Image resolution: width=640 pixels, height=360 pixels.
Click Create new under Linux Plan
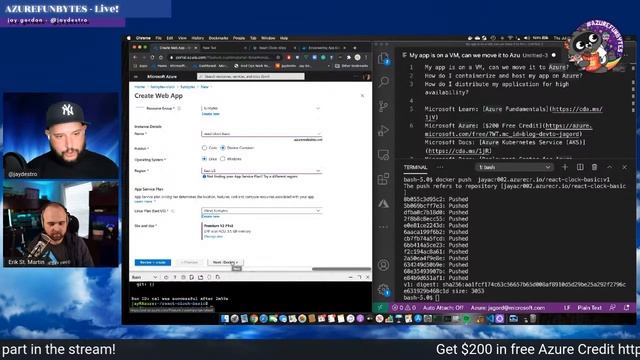point(211,216)
